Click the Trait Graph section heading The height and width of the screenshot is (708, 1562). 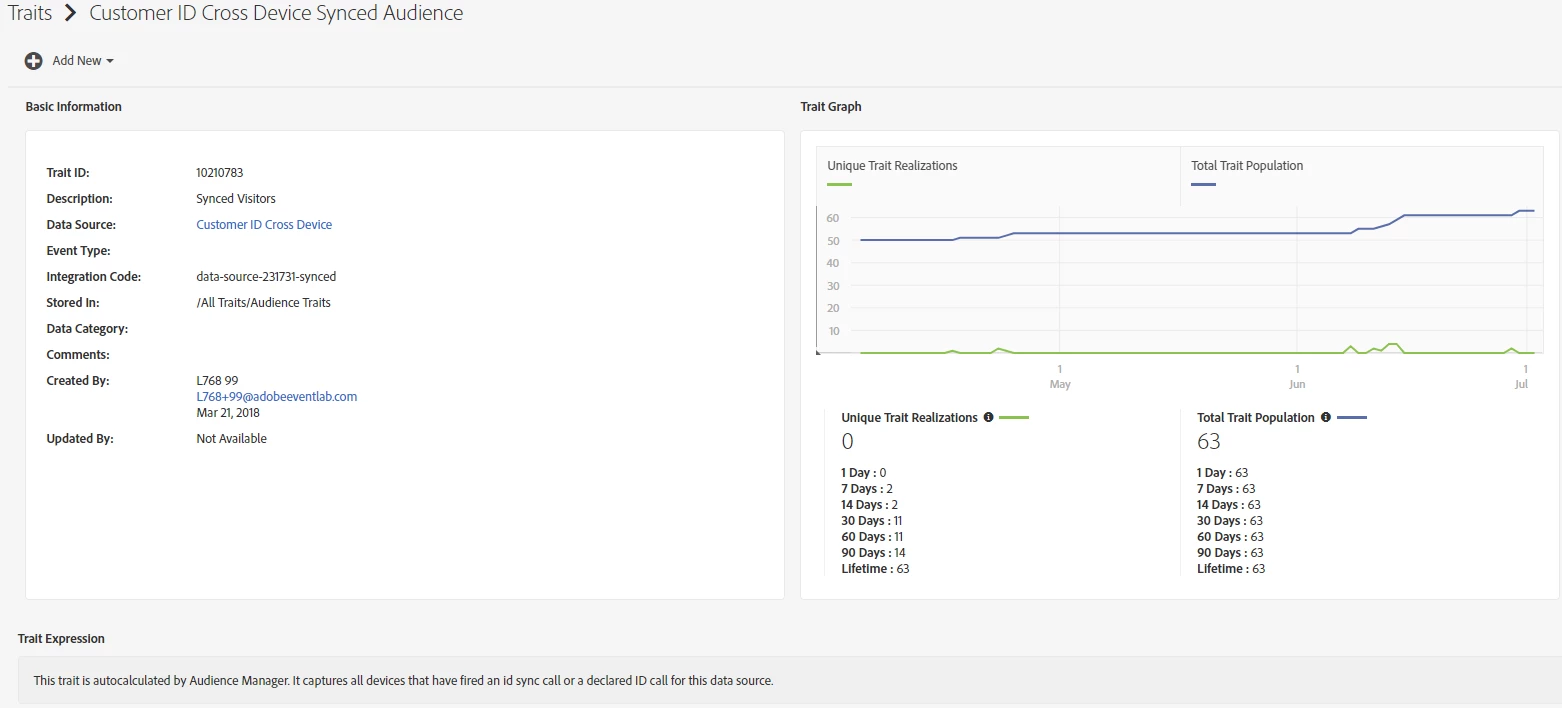coord(831,107)
